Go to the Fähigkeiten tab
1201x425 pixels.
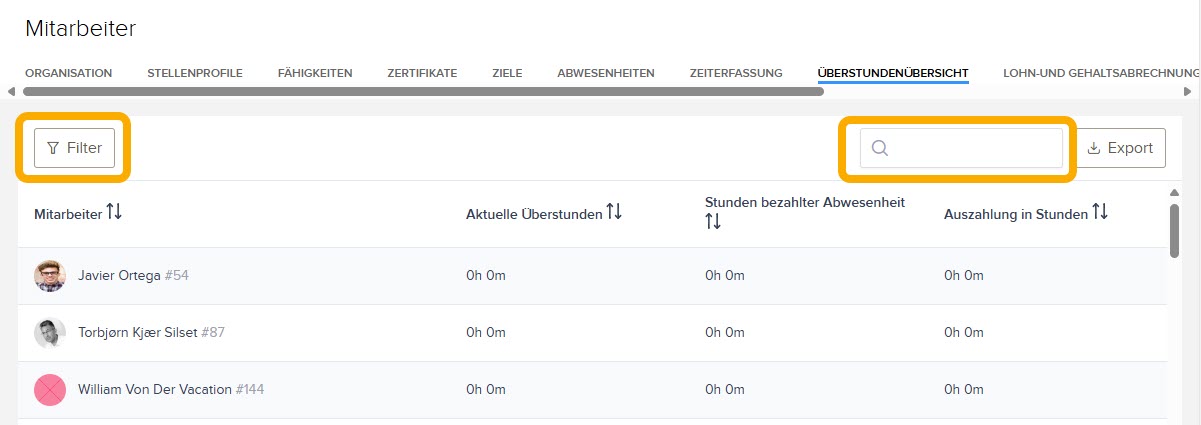click(x=315, y=73)
